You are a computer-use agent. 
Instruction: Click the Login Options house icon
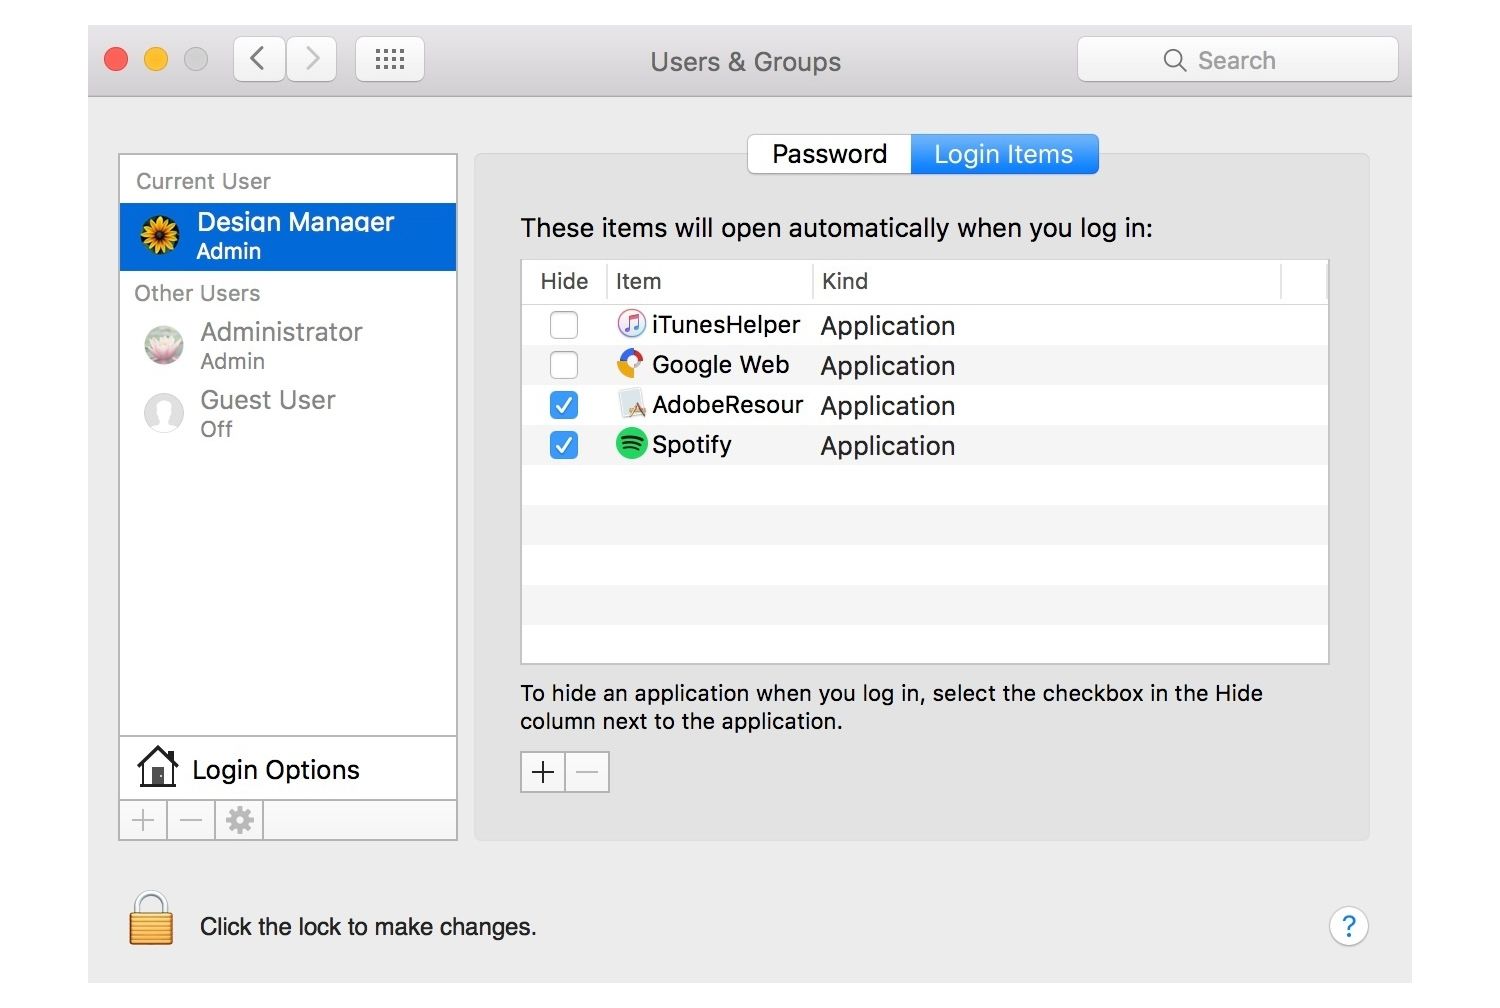tap(157, 768)
